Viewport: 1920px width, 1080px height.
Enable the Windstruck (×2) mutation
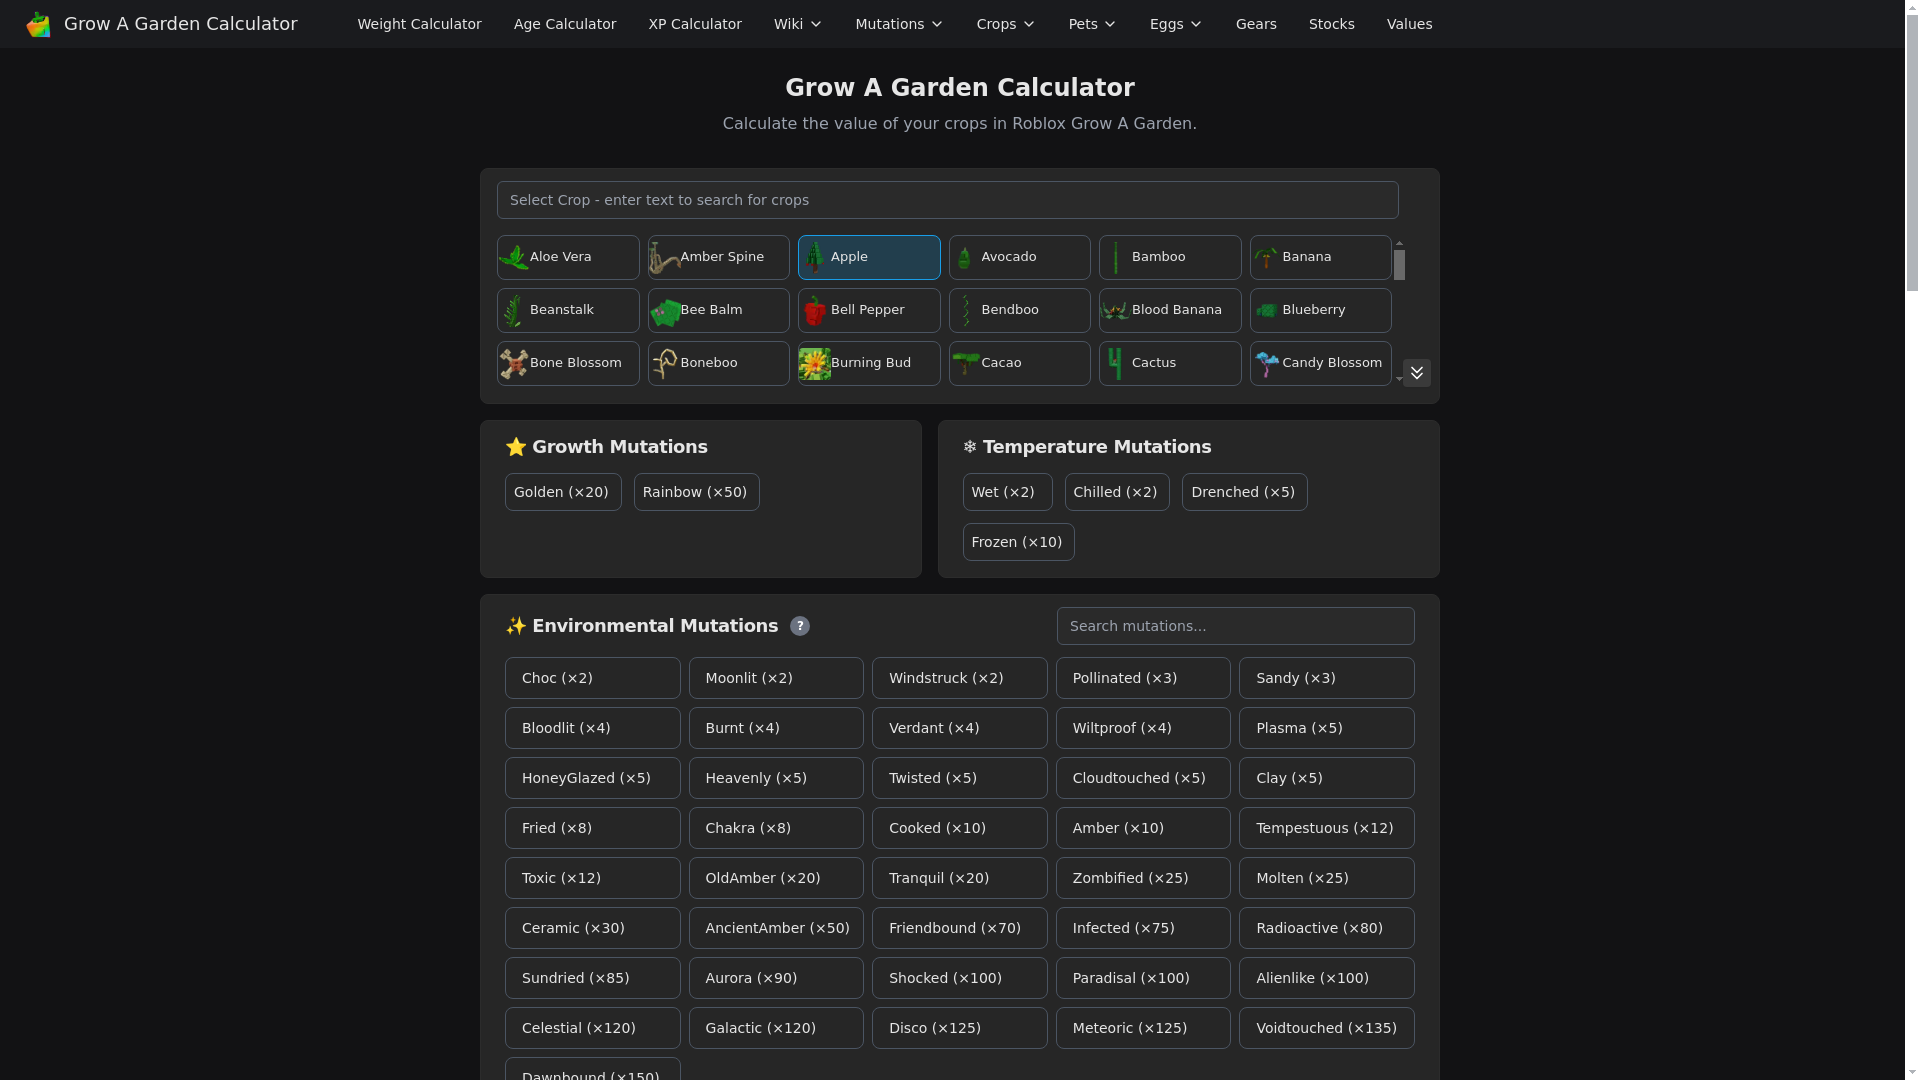[x=959, y=678]
